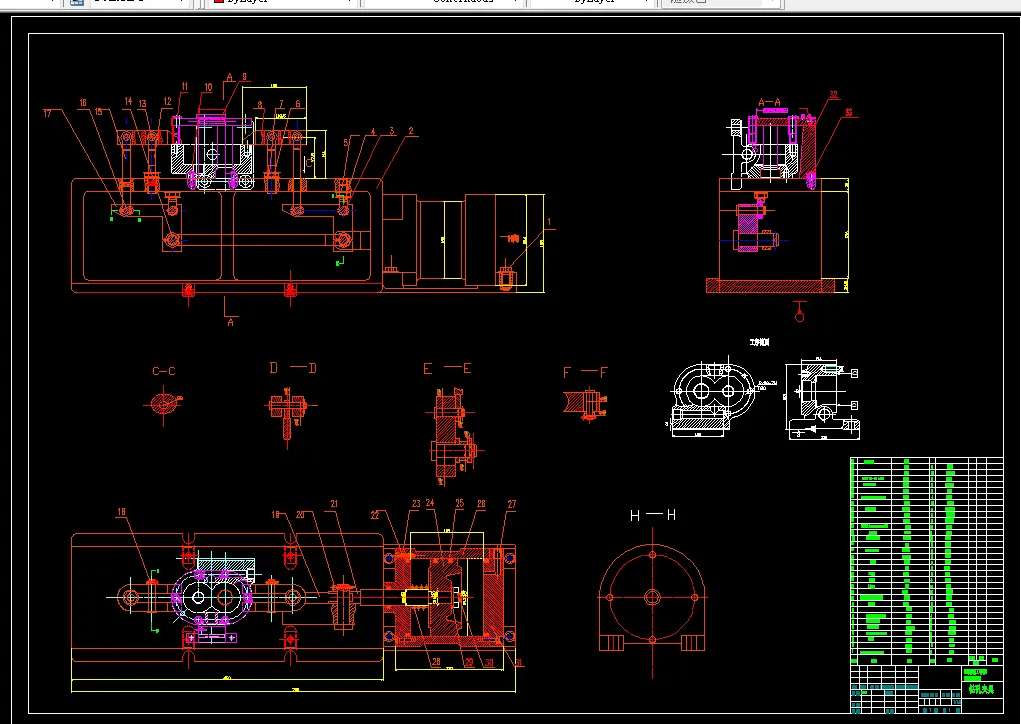Click part number 33 callout in A-A view
1021x724 pixels.
point(848,112)
